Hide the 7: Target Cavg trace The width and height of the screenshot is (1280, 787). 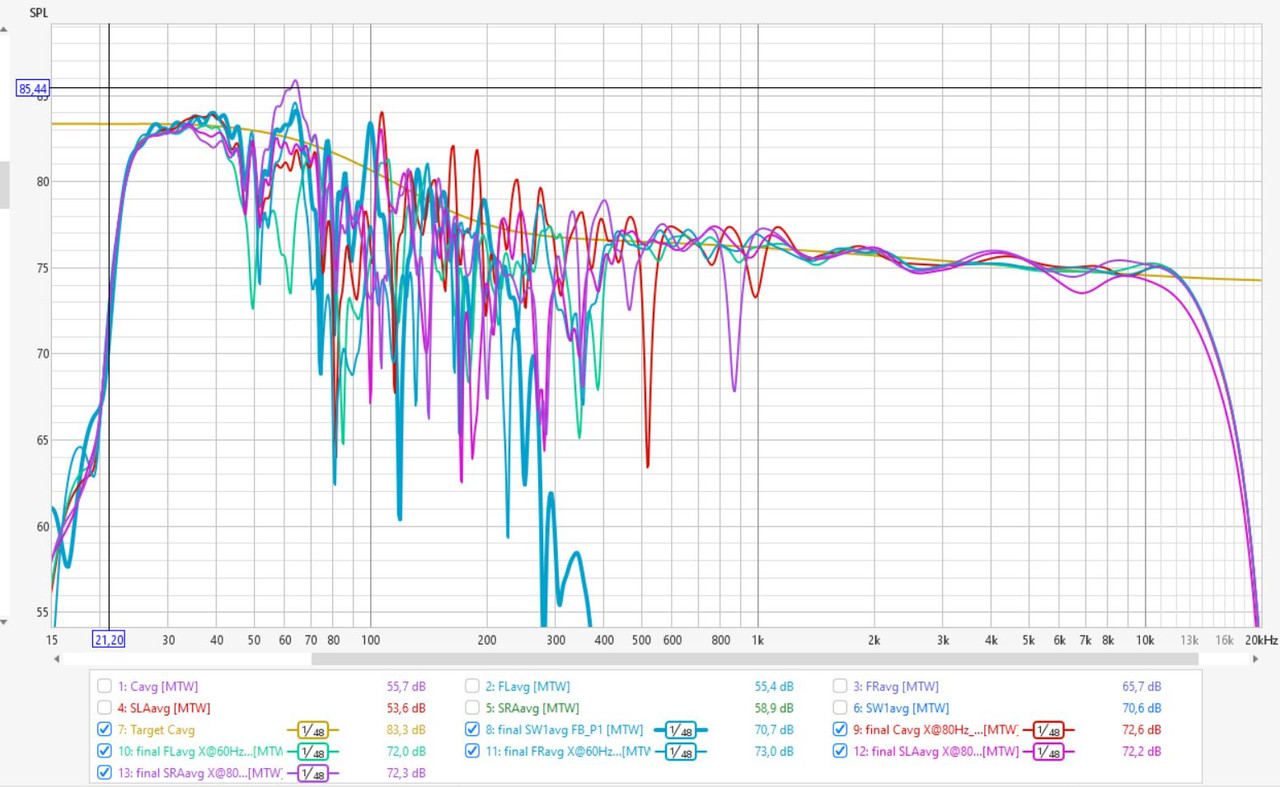pyautogui.click(x=104, y=730)
